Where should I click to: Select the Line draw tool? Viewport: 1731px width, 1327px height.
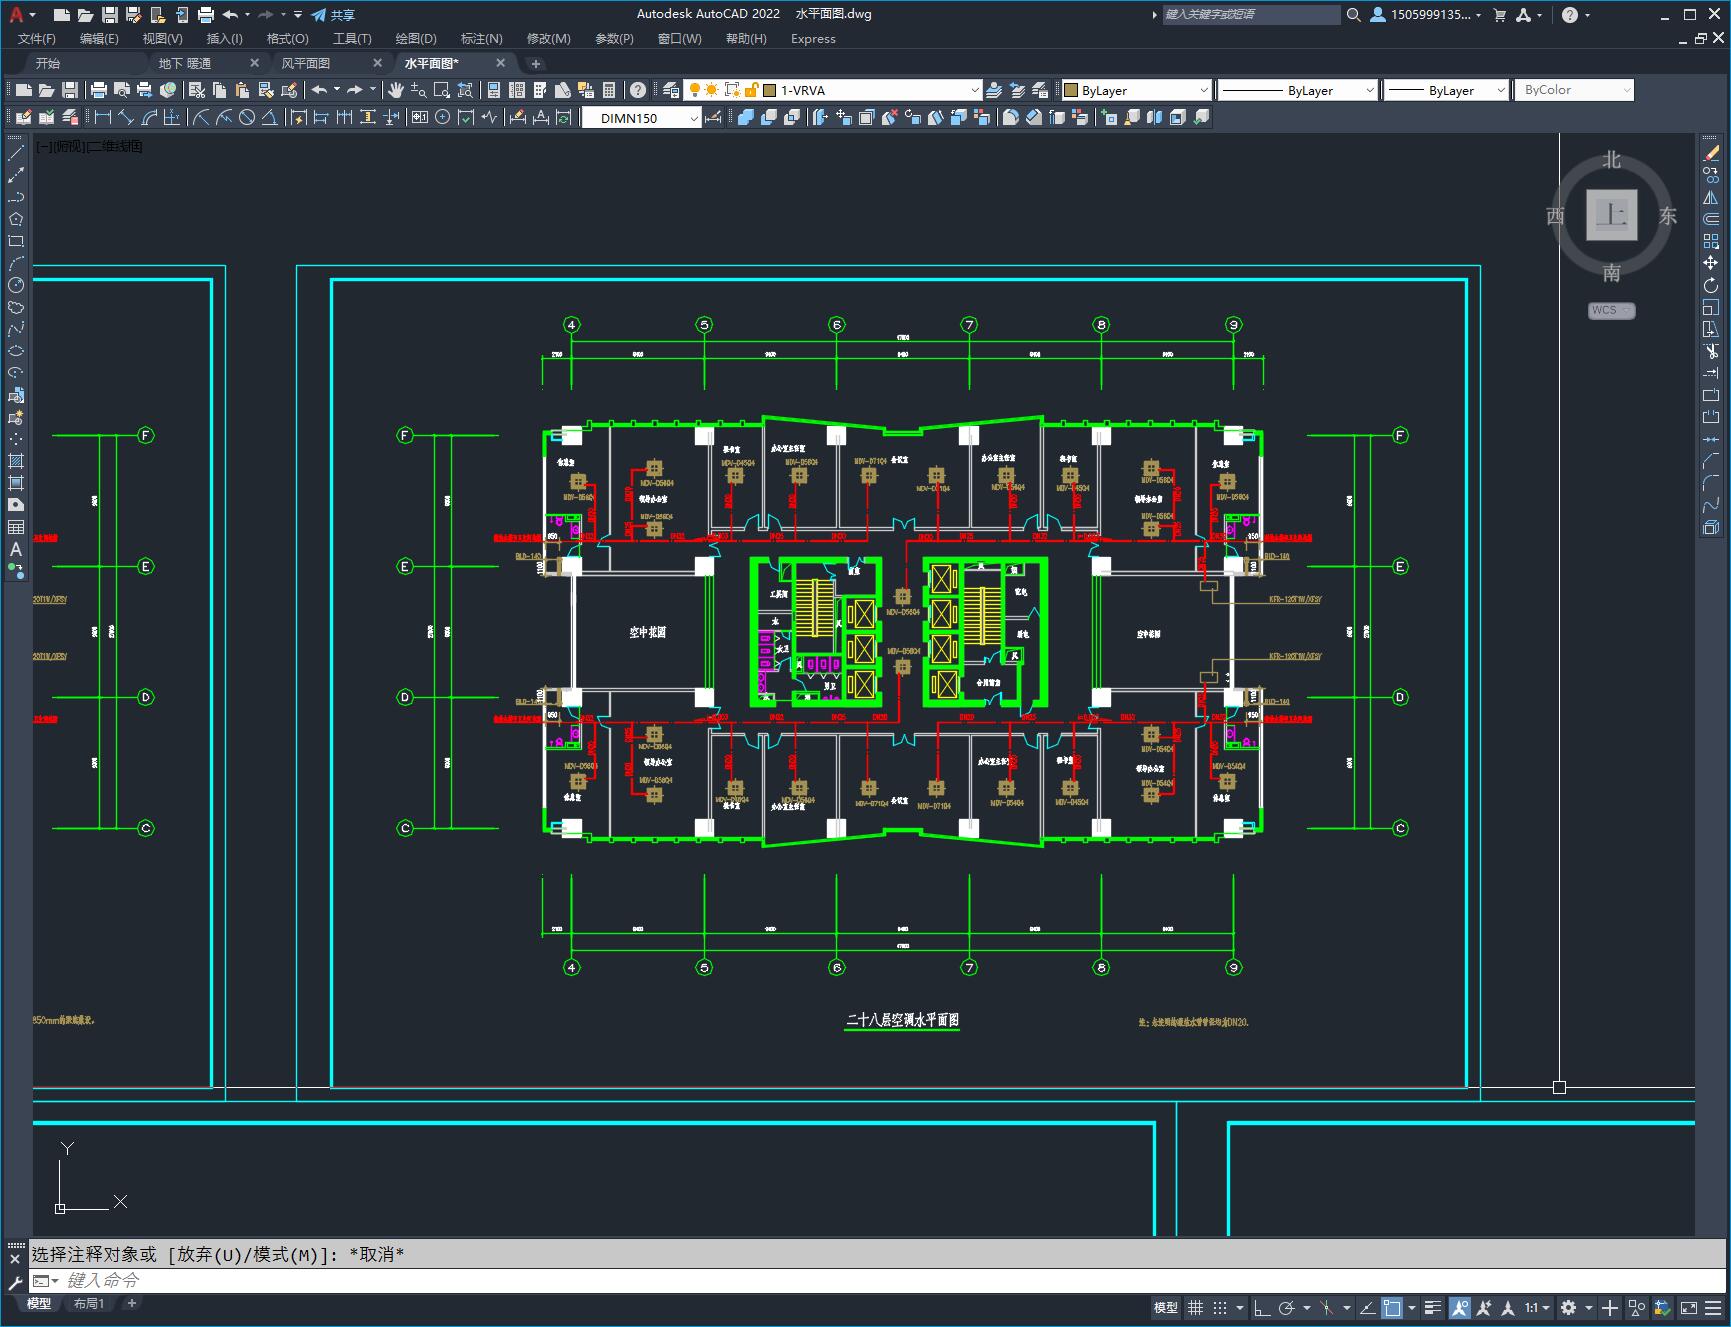pos(16,153)
